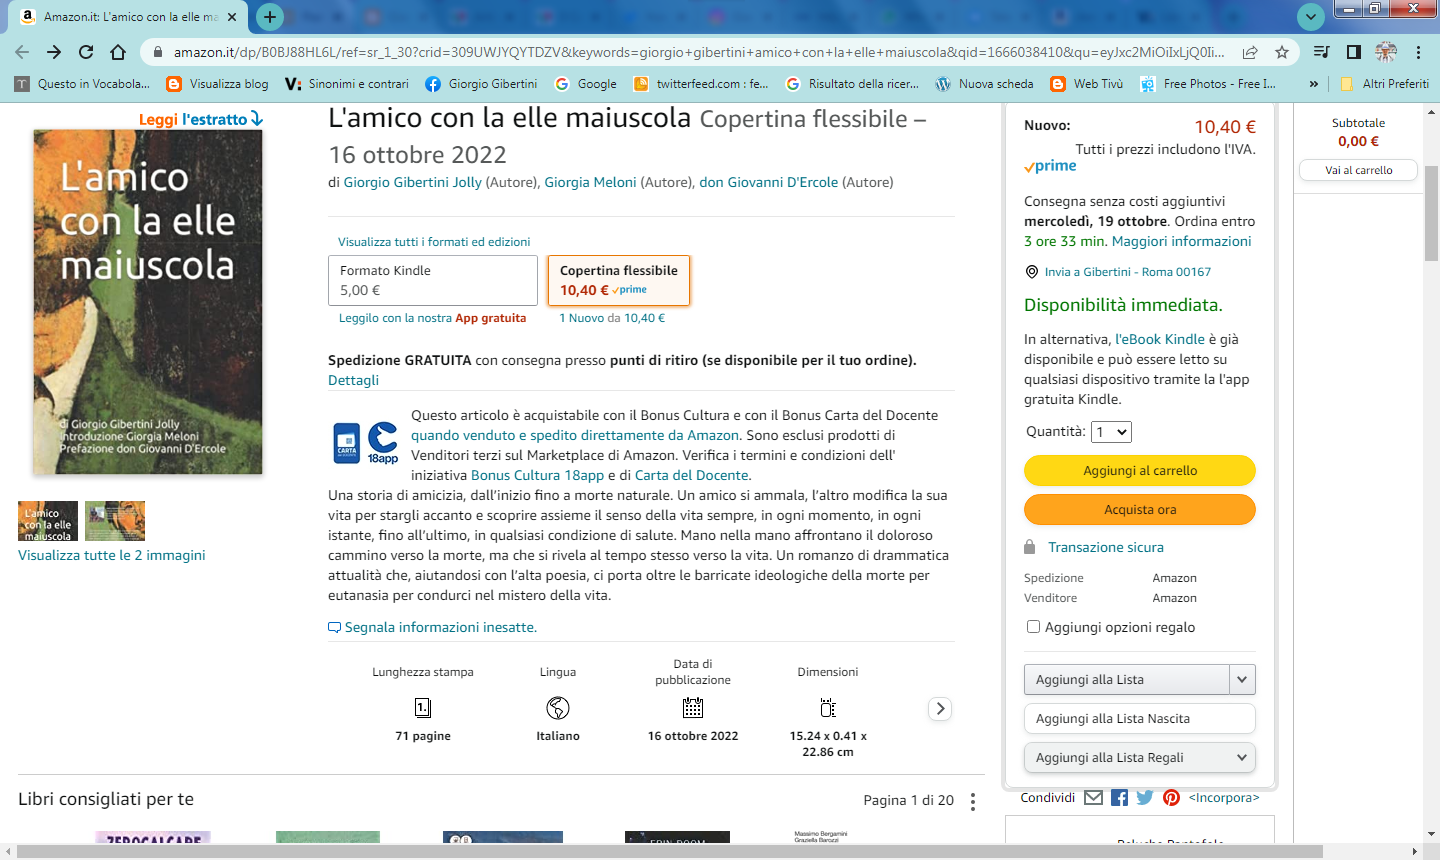
Task: Expand Aggiungi alla Lista arrow
Action: 1242,679
